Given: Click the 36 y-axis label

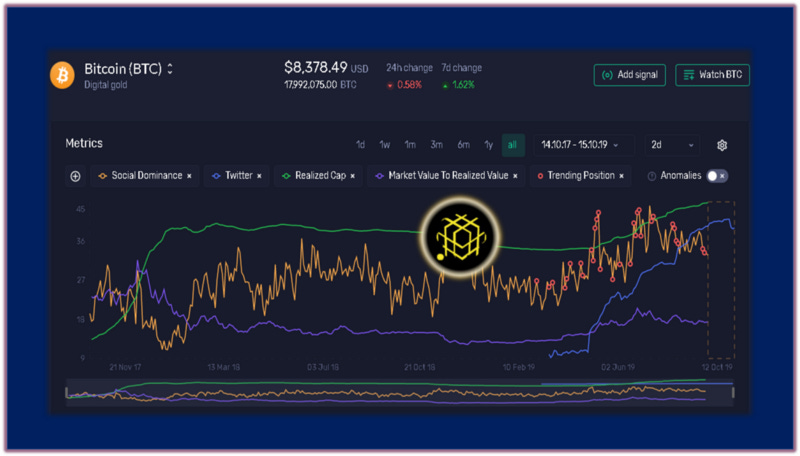Looking at the screenshot, I should point(81,241).
